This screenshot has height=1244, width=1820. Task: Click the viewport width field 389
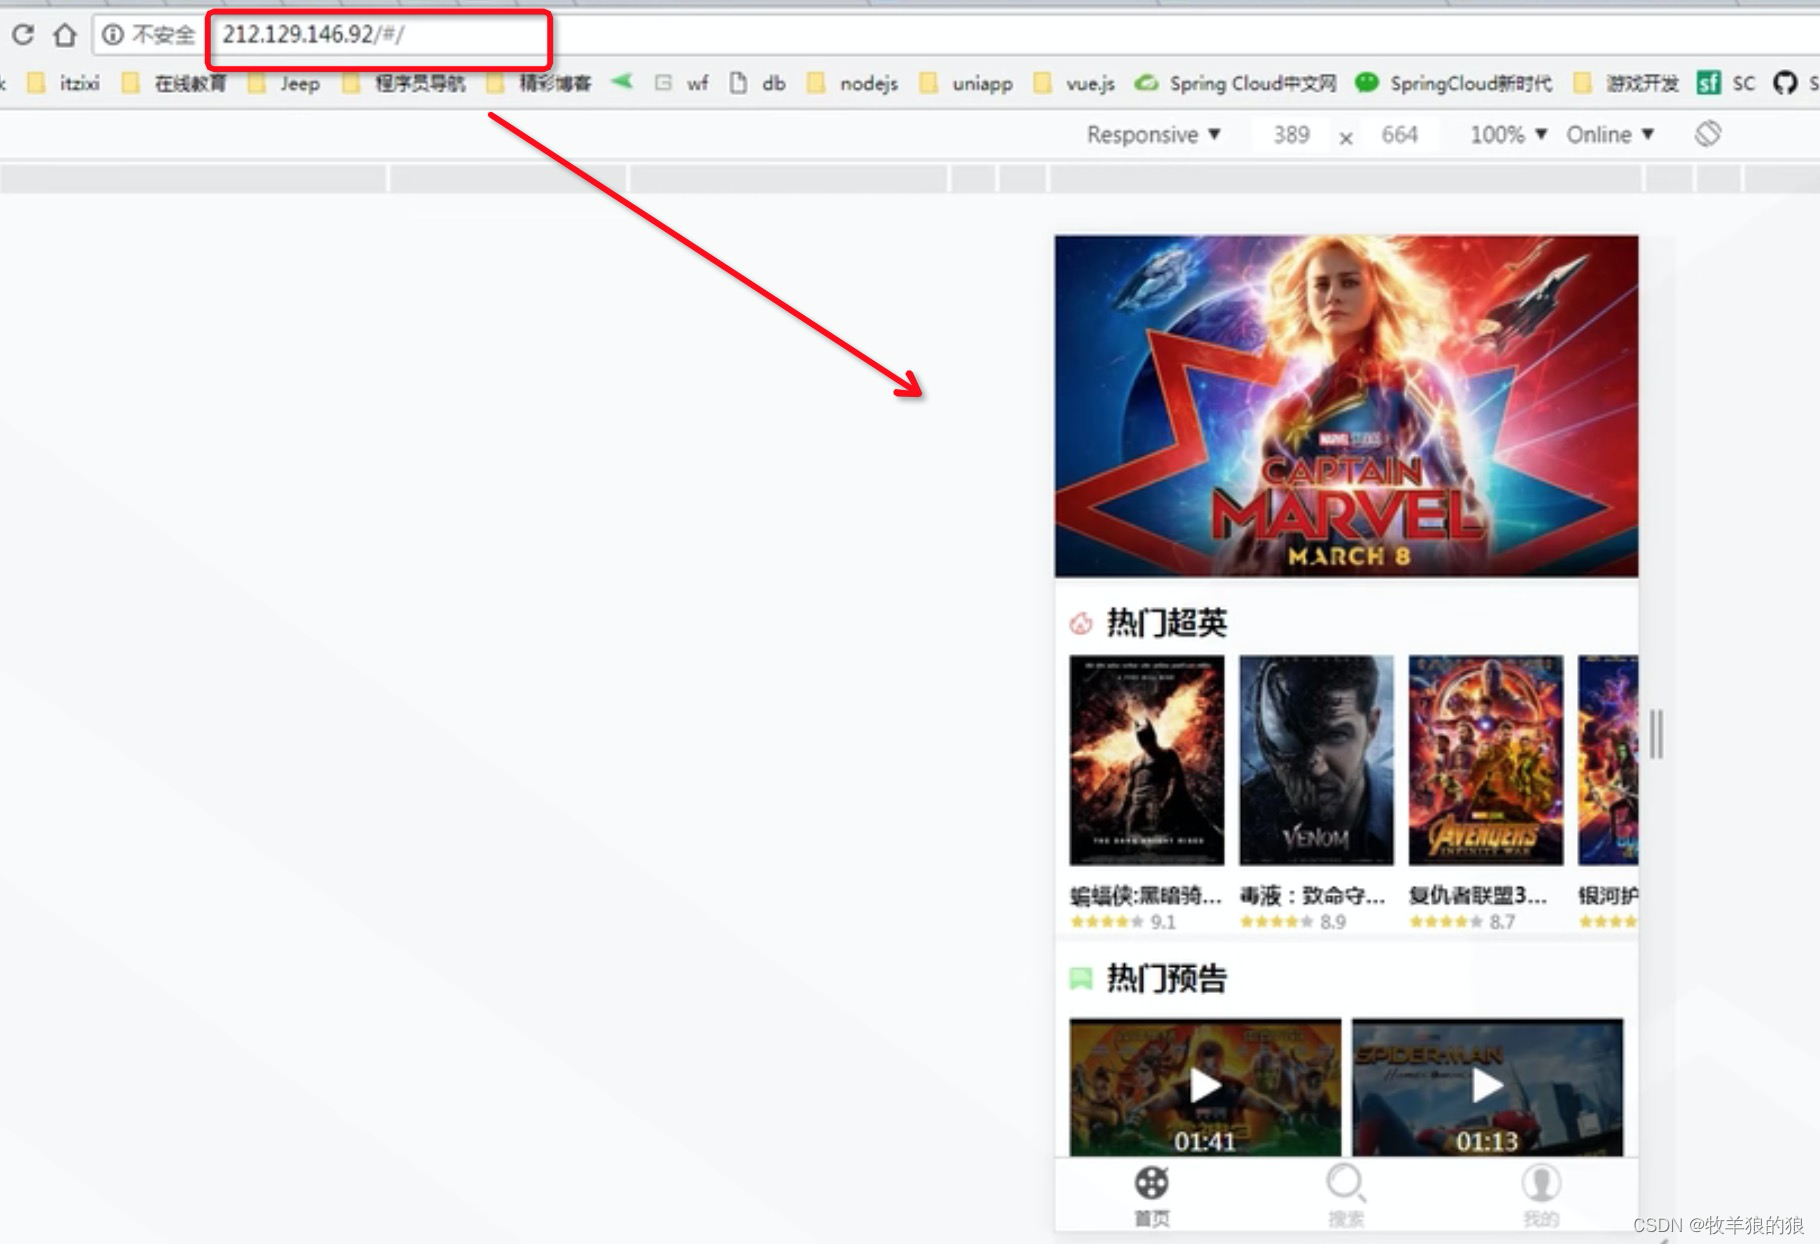click(1291, 135)
